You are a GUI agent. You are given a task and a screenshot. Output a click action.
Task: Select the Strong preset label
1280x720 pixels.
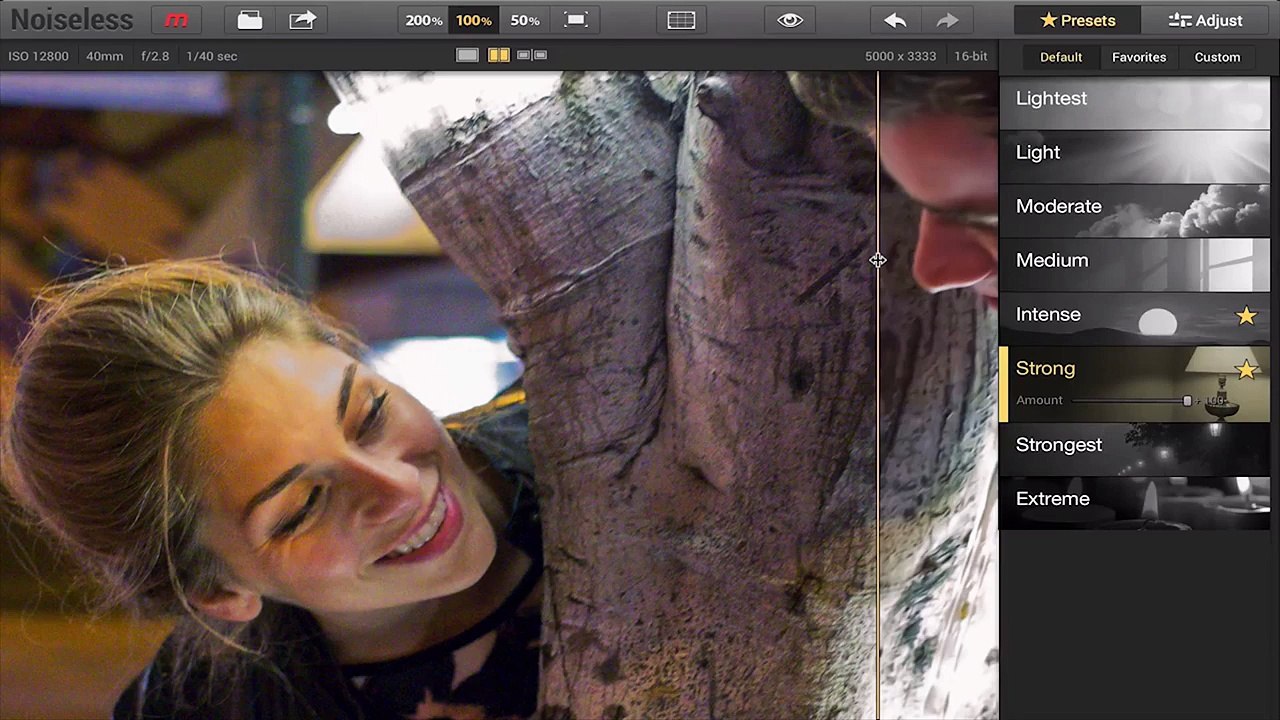click(x=1045, y=368)
